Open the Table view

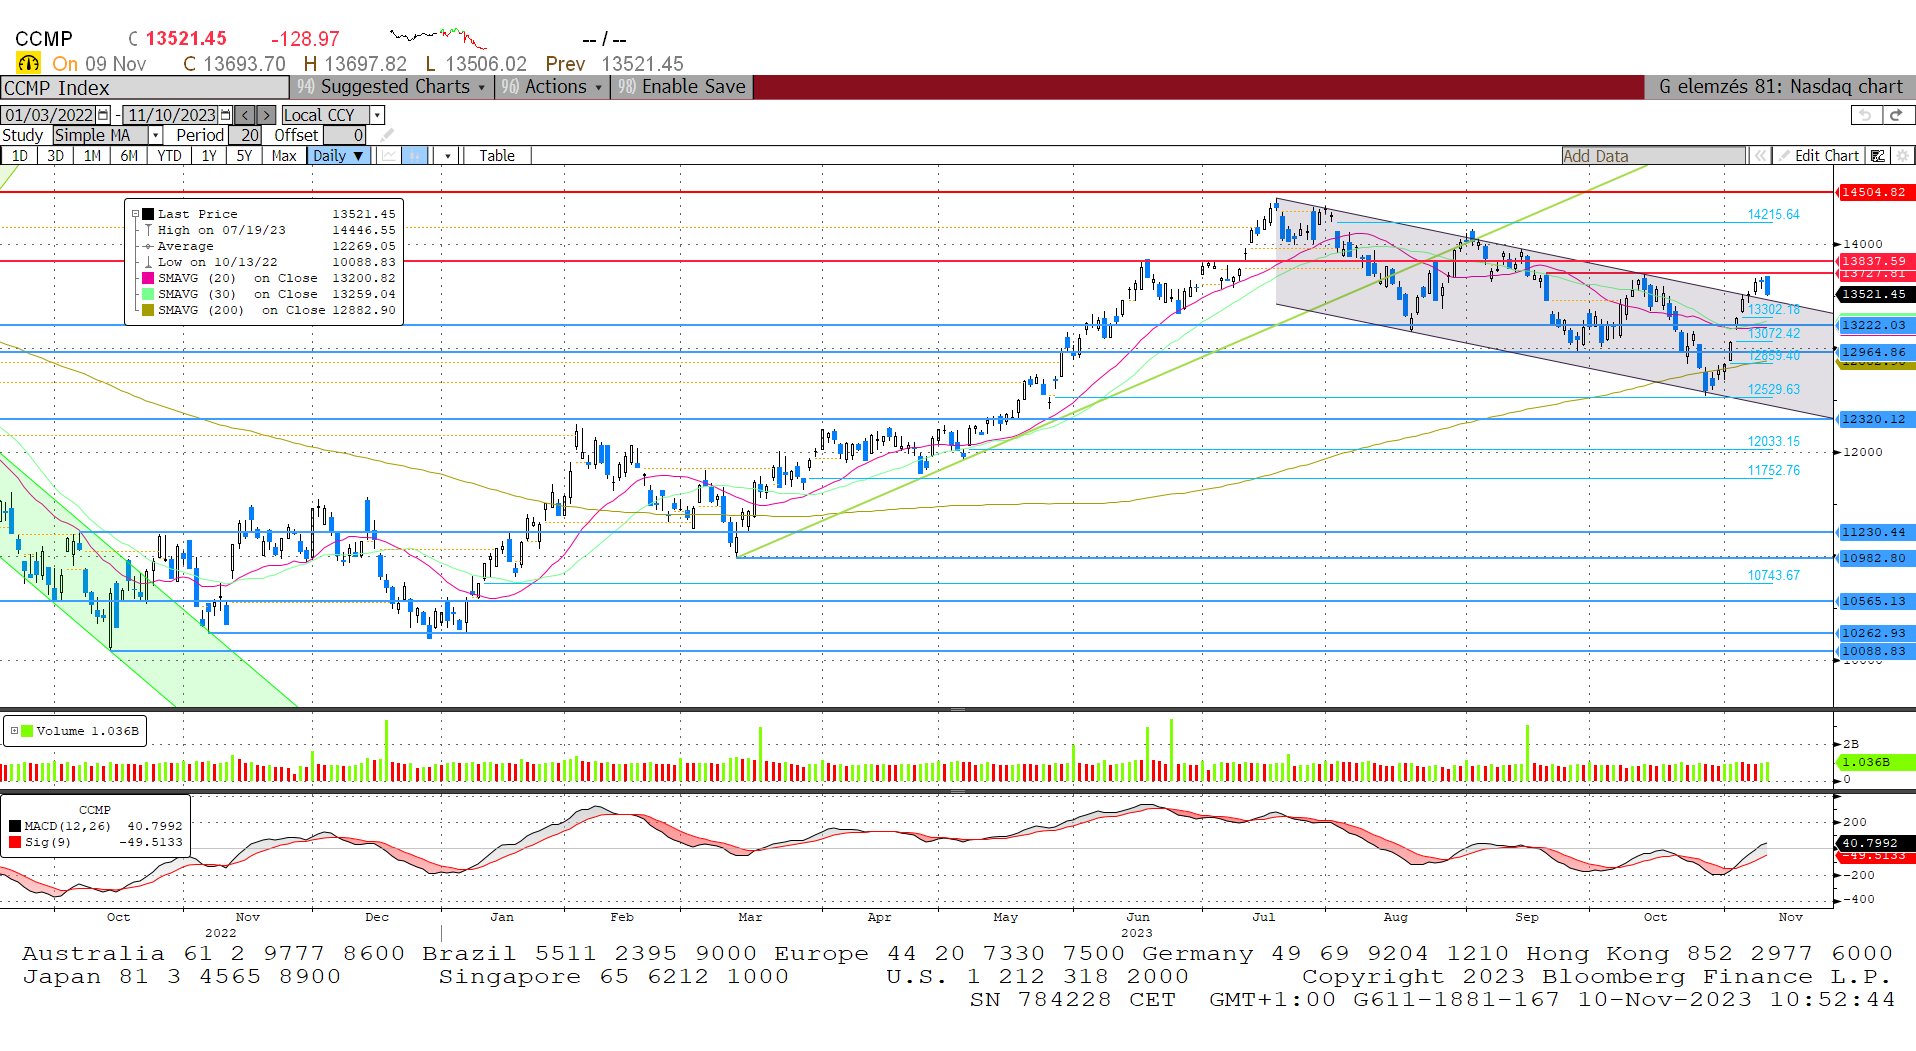click(497, 156)
